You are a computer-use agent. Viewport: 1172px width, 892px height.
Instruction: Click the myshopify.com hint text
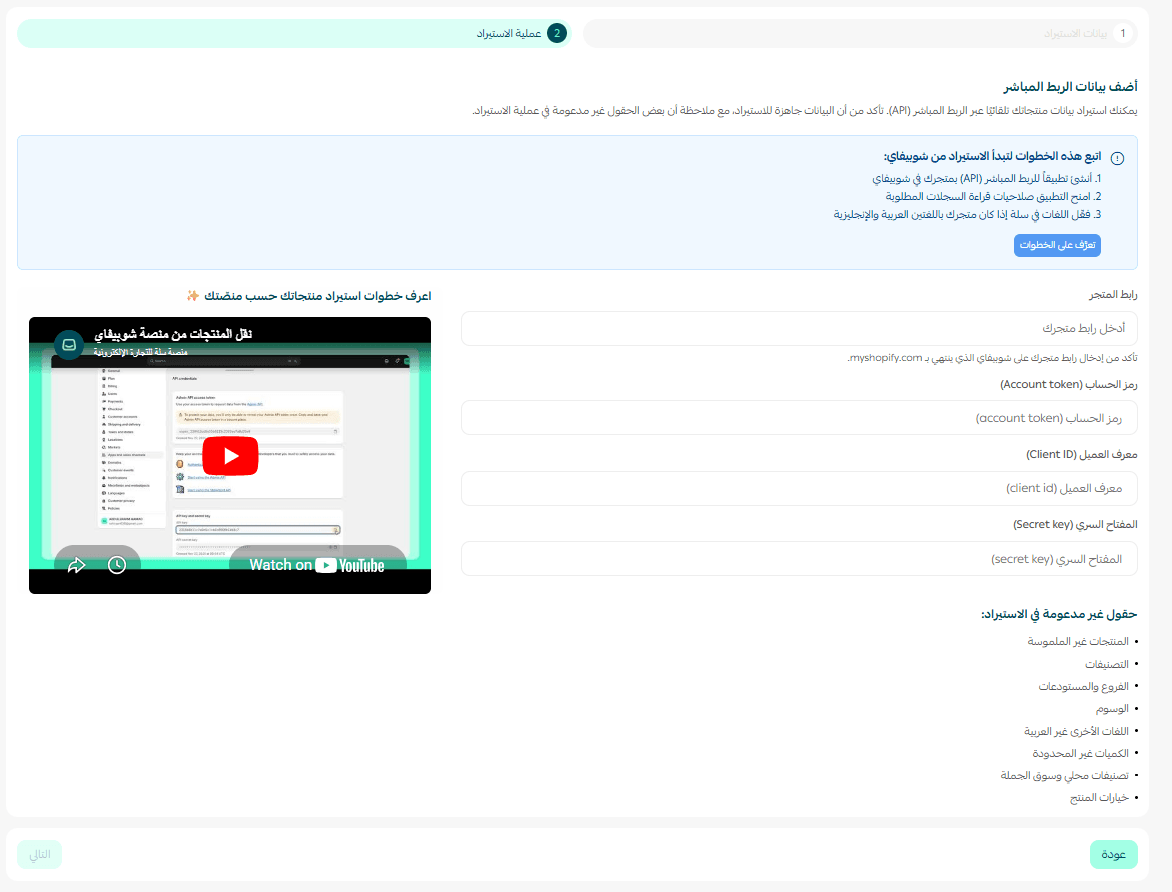992,358
